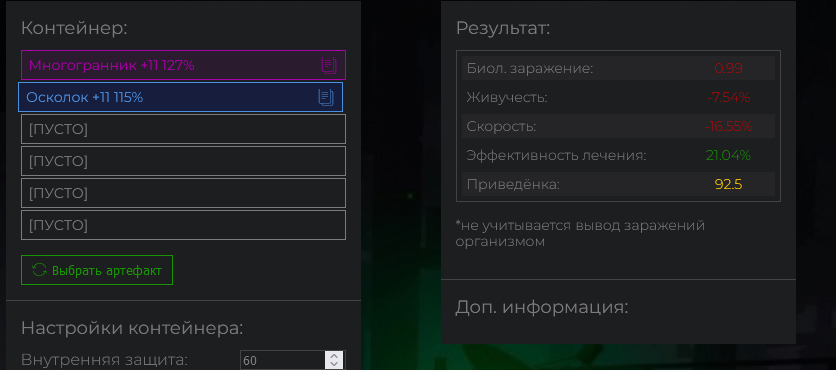This screenshot has height=370, width=836.
Task: Click the Скорость value -16.55%
Action: click(x=728, y=127)
